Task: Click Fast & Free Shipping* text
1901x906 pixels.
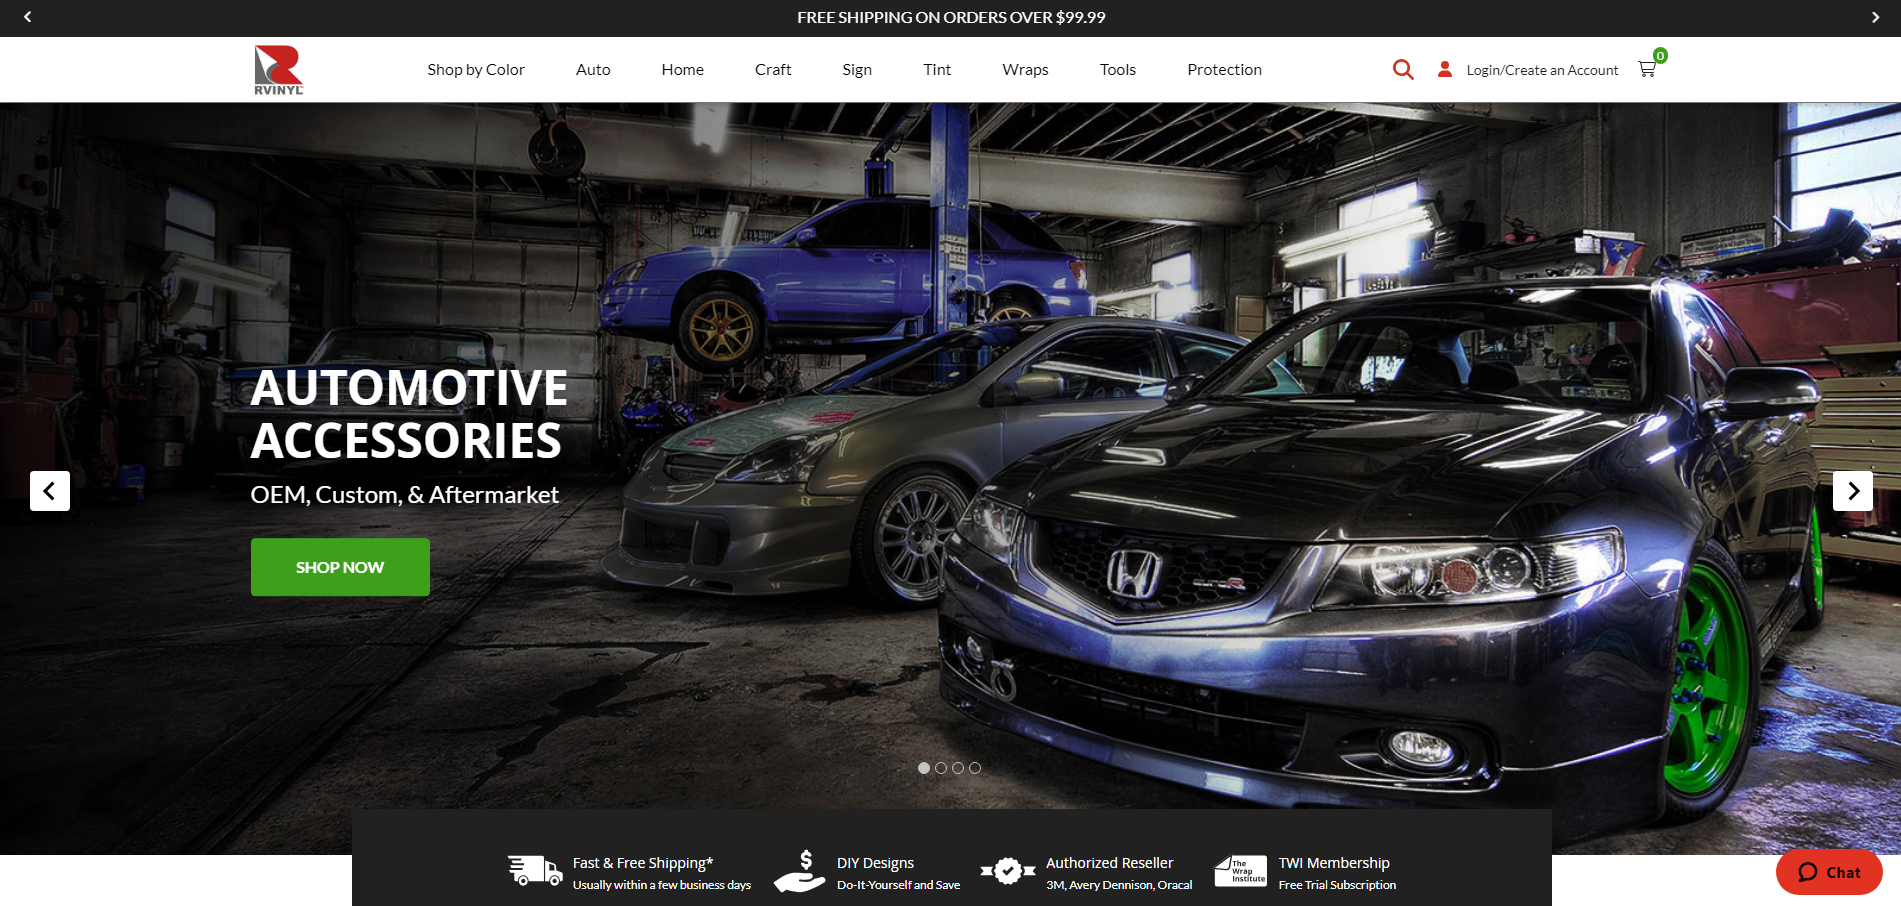Action: [643, 863]
